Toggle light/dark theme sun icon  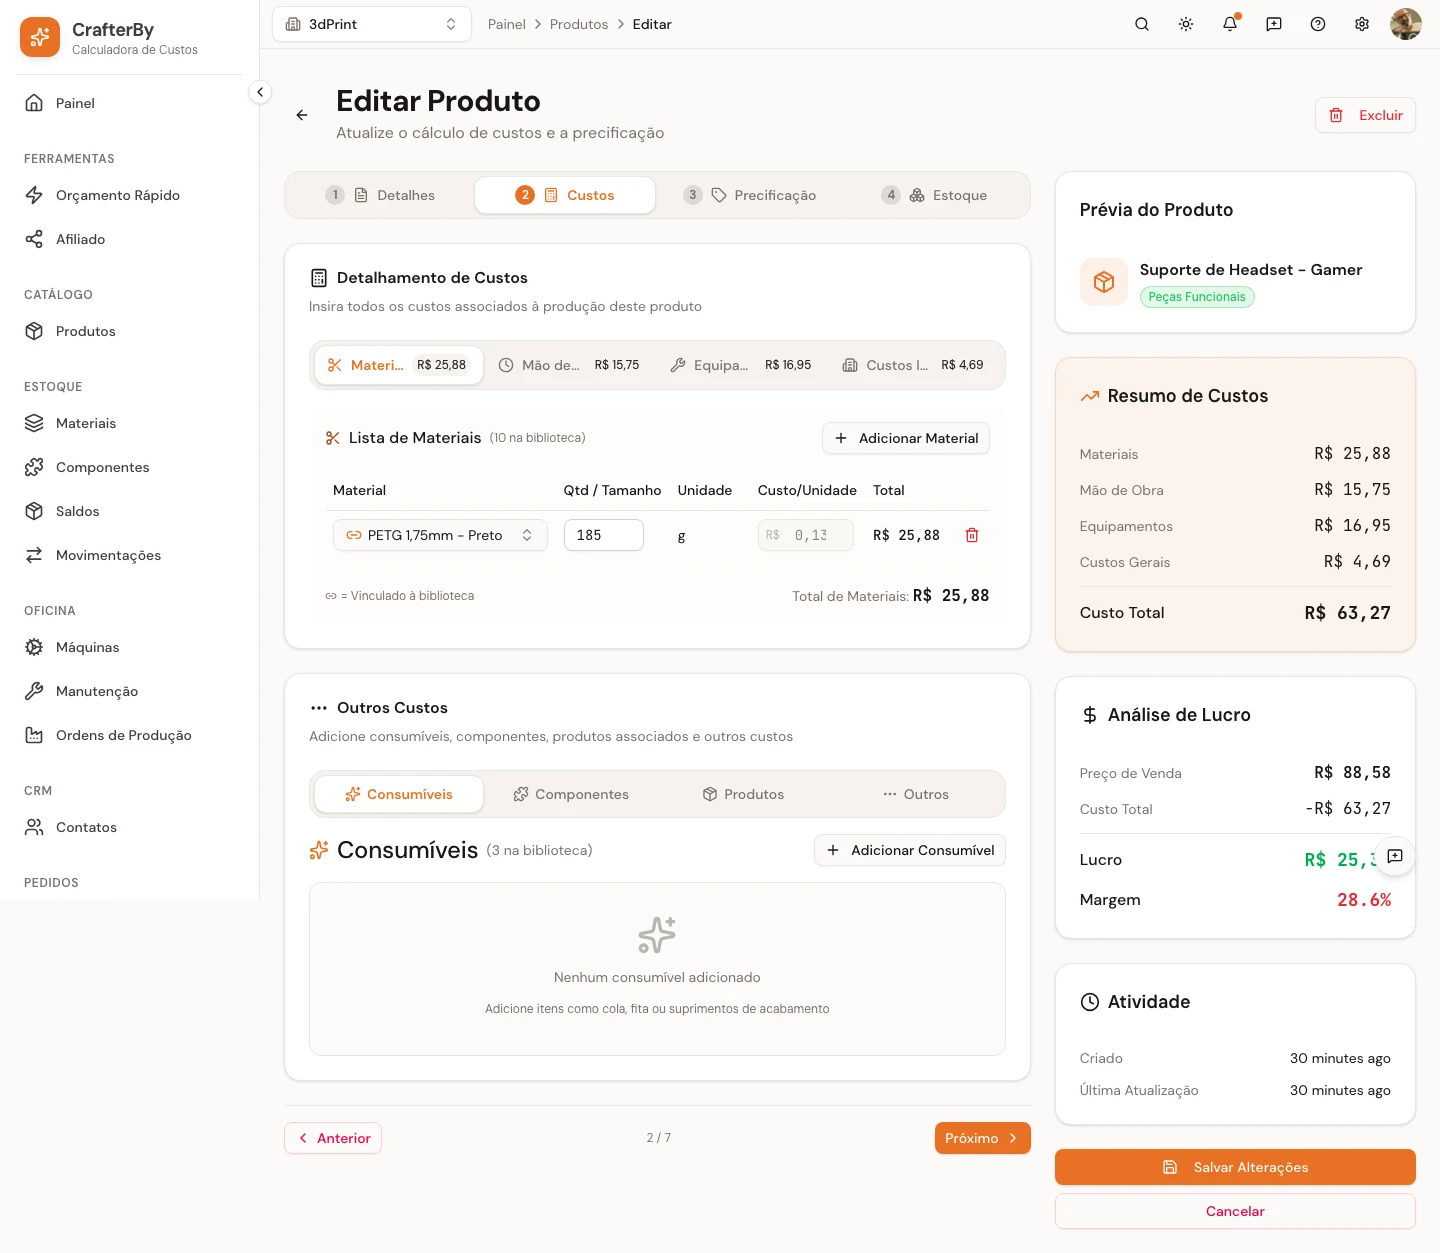coord(1186,24)
